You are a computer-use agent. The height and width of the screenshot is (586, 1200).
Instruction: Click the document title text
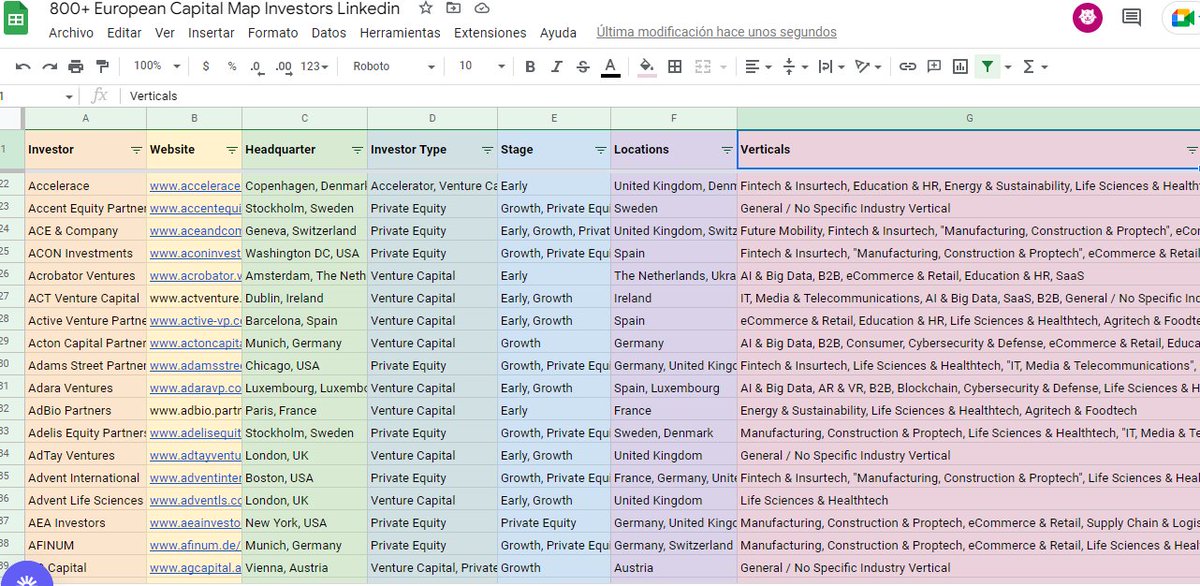tap(224, 9)
